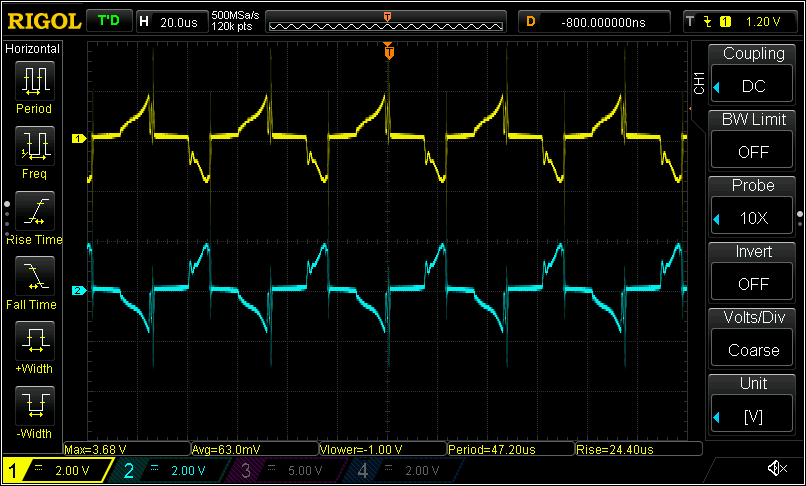Select the -Width measurement icon
The width and height of the screenshot is (806, 486).
pyautogui.click(x=34, y=406)
